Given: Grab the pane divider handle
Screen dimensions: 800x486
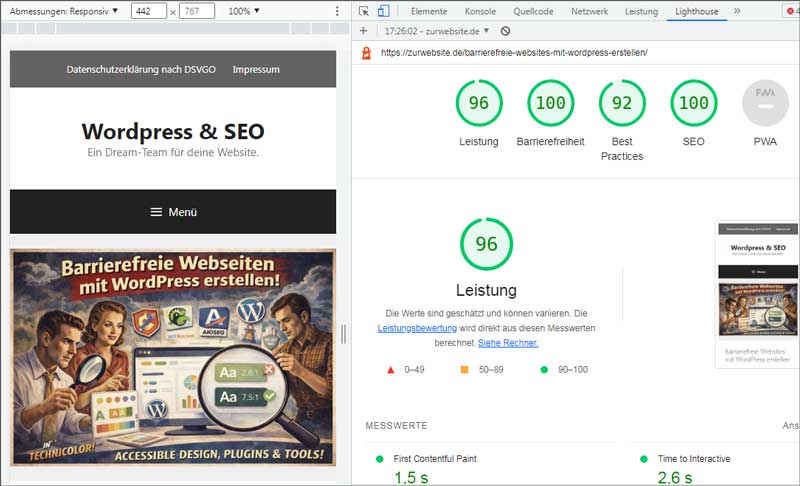Looking at the screenshot, I should click(343, 335).
